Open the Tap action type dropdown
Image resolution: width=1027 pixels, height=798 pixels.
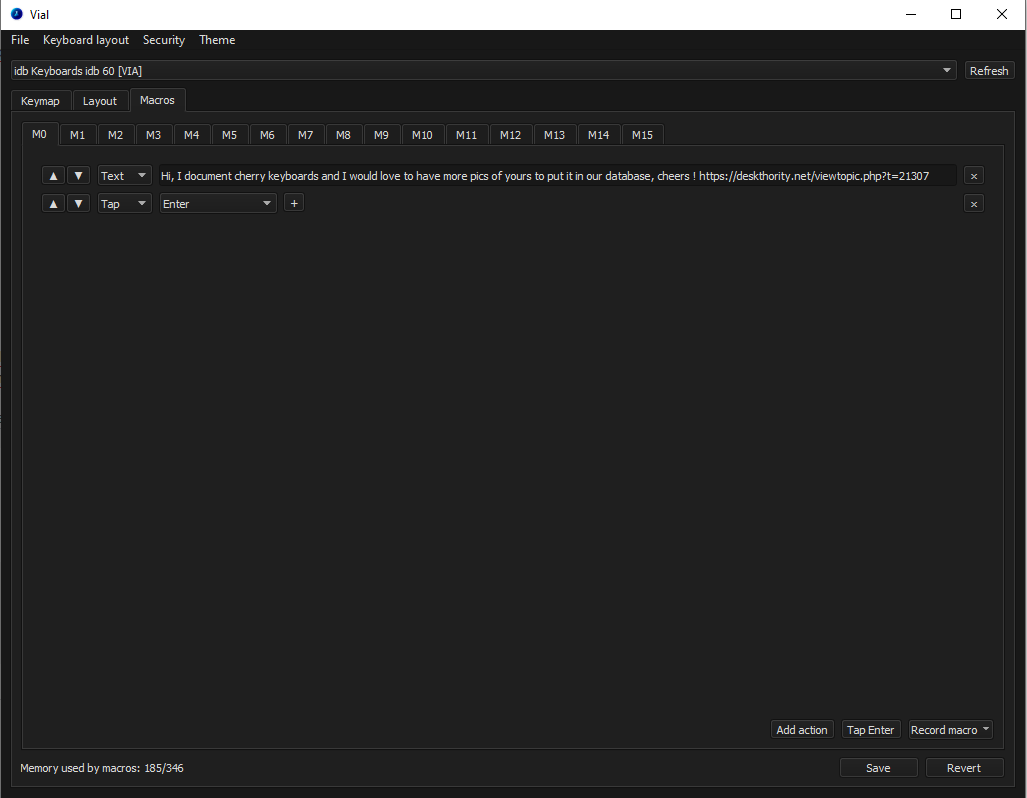(124, 203)
